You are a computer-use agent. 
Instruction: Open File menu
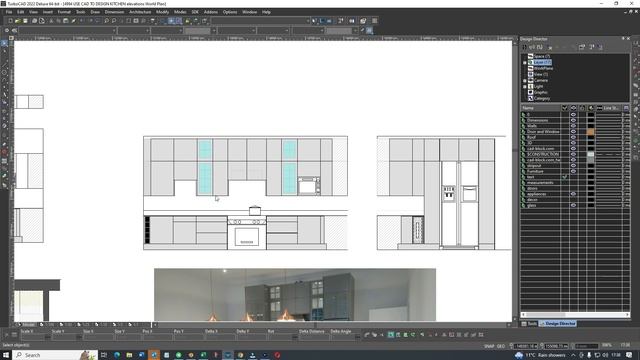9,12
